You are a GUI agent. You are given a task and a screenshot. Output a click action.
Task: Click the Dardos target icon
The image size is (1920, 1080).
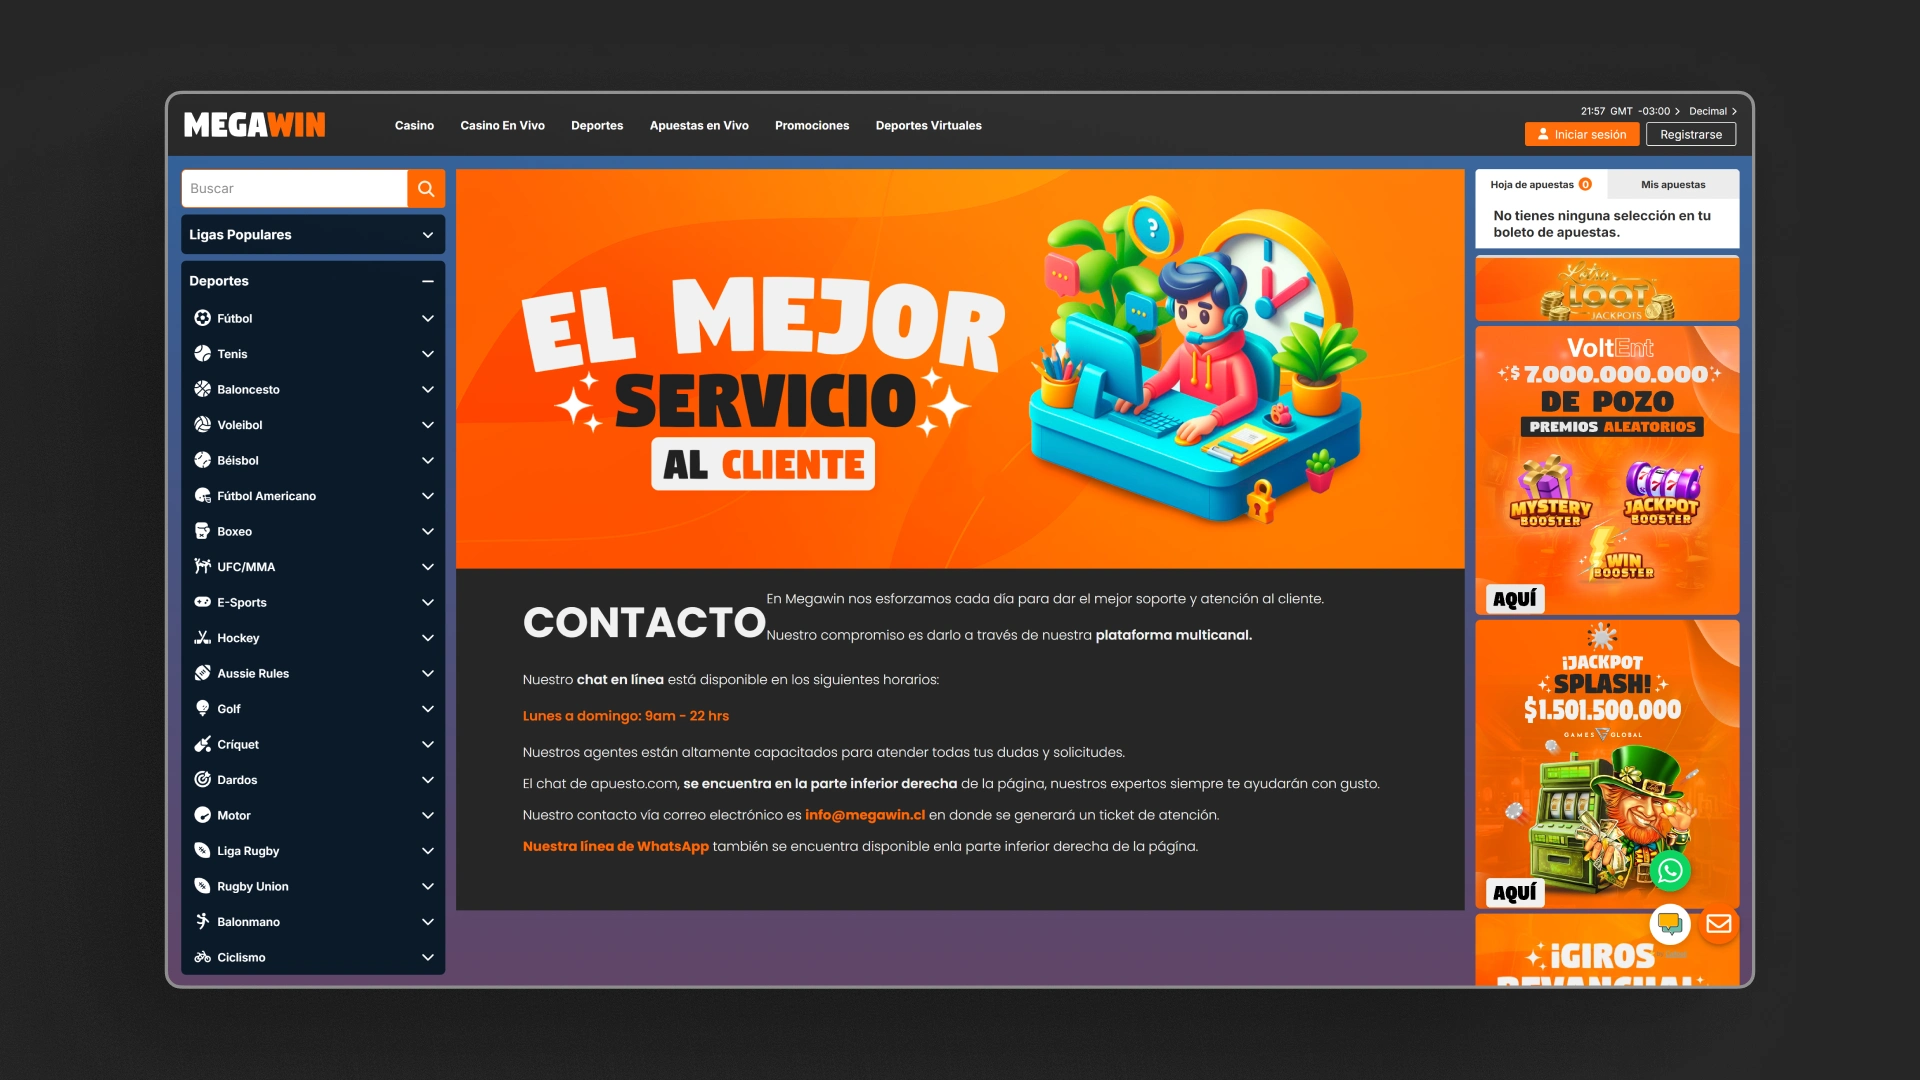click(x=202, y=780)
